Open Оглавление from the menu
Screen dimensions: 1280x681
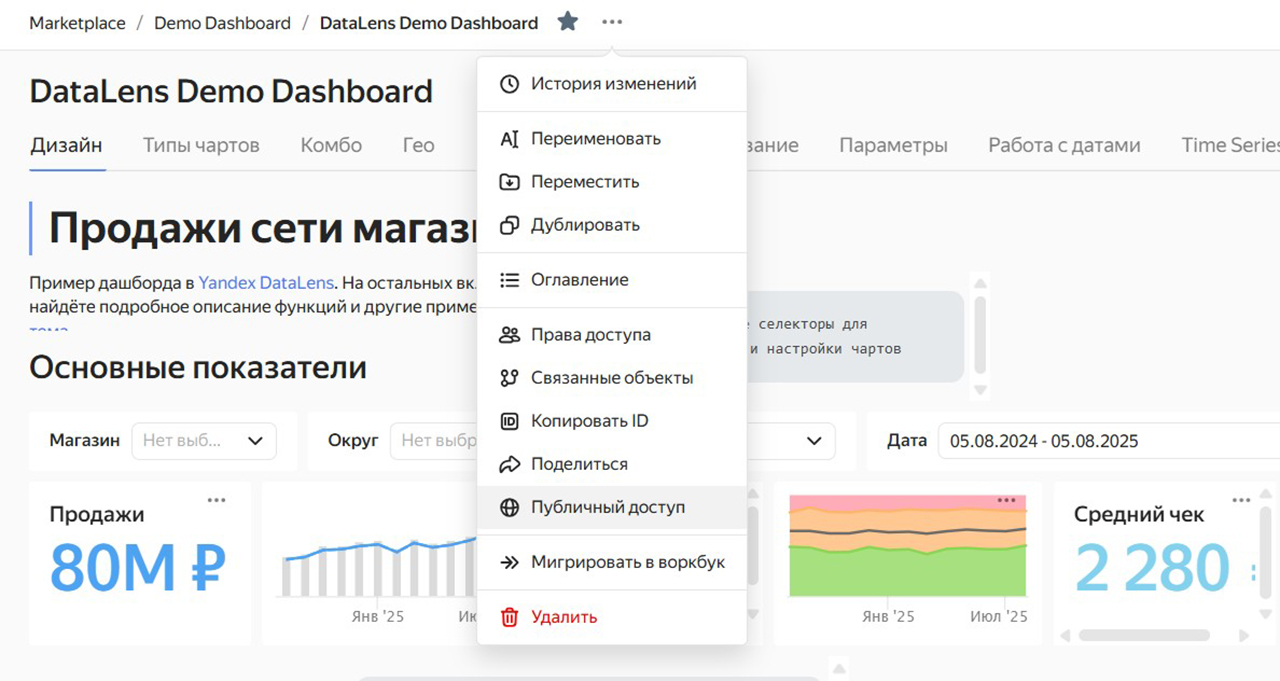pyautogui.click(x=612, y=280)
